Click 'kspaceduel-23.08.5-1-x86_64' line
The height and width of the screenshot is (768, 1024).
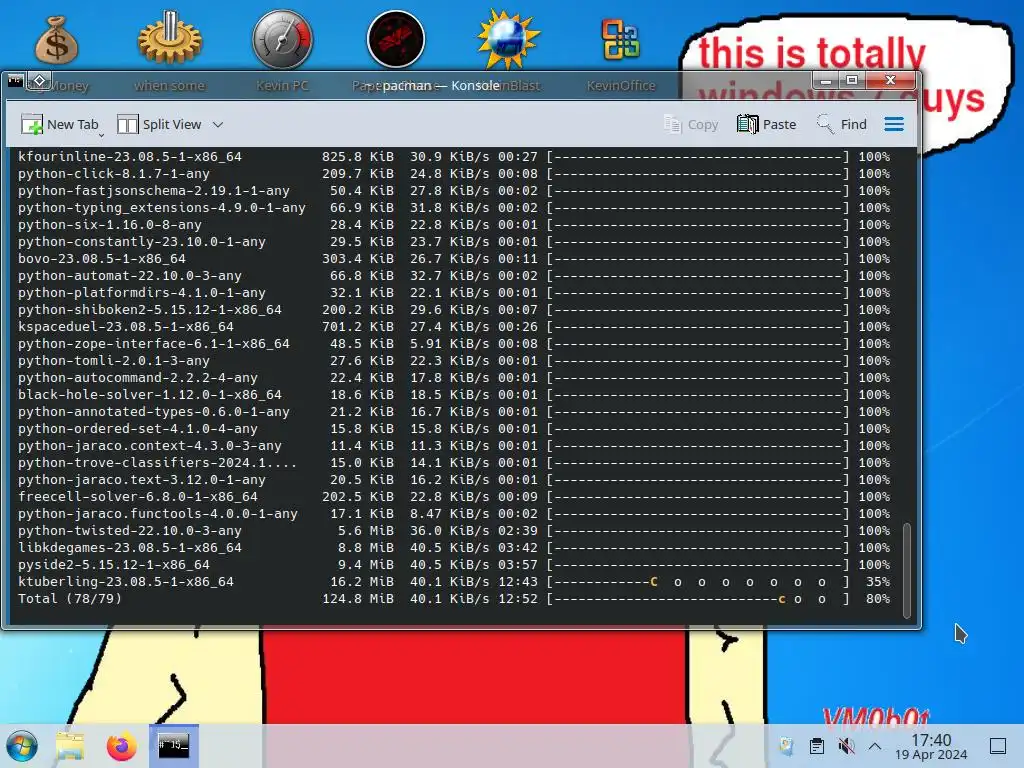[x=125, y=327]
